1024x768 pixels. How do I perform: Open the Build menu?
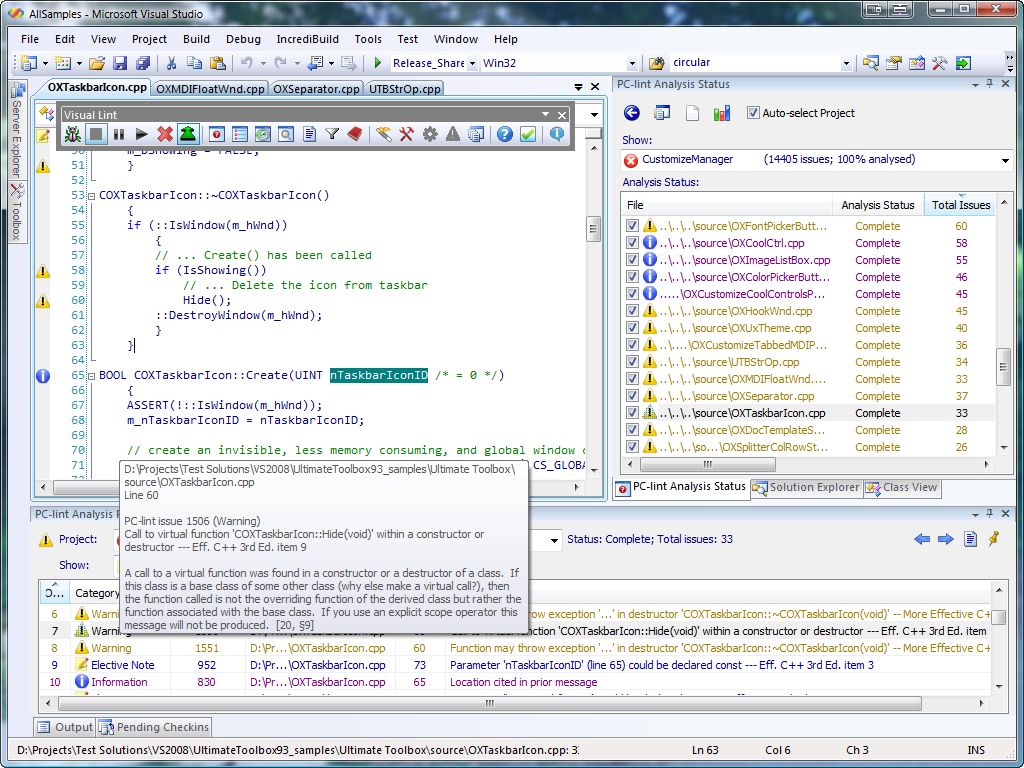tap(196, 39)
